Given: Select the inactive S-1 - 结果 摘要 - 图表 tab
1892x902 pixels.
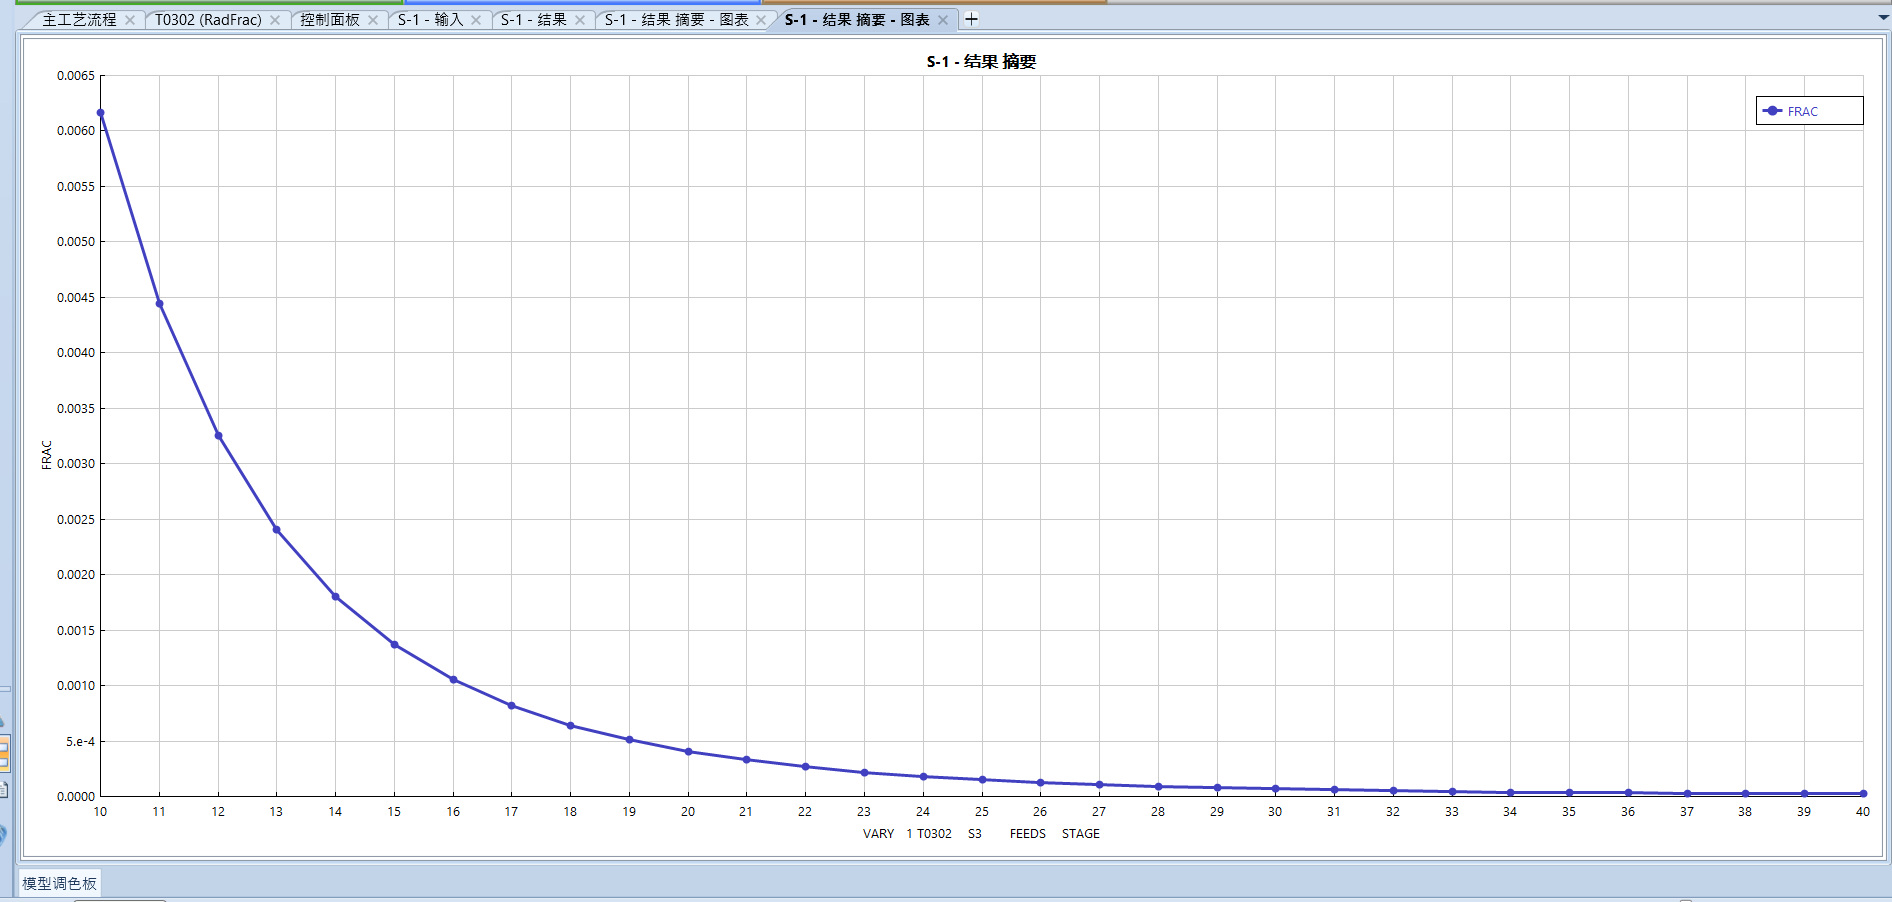Looking at the screenshot, I should click(676, 20).
